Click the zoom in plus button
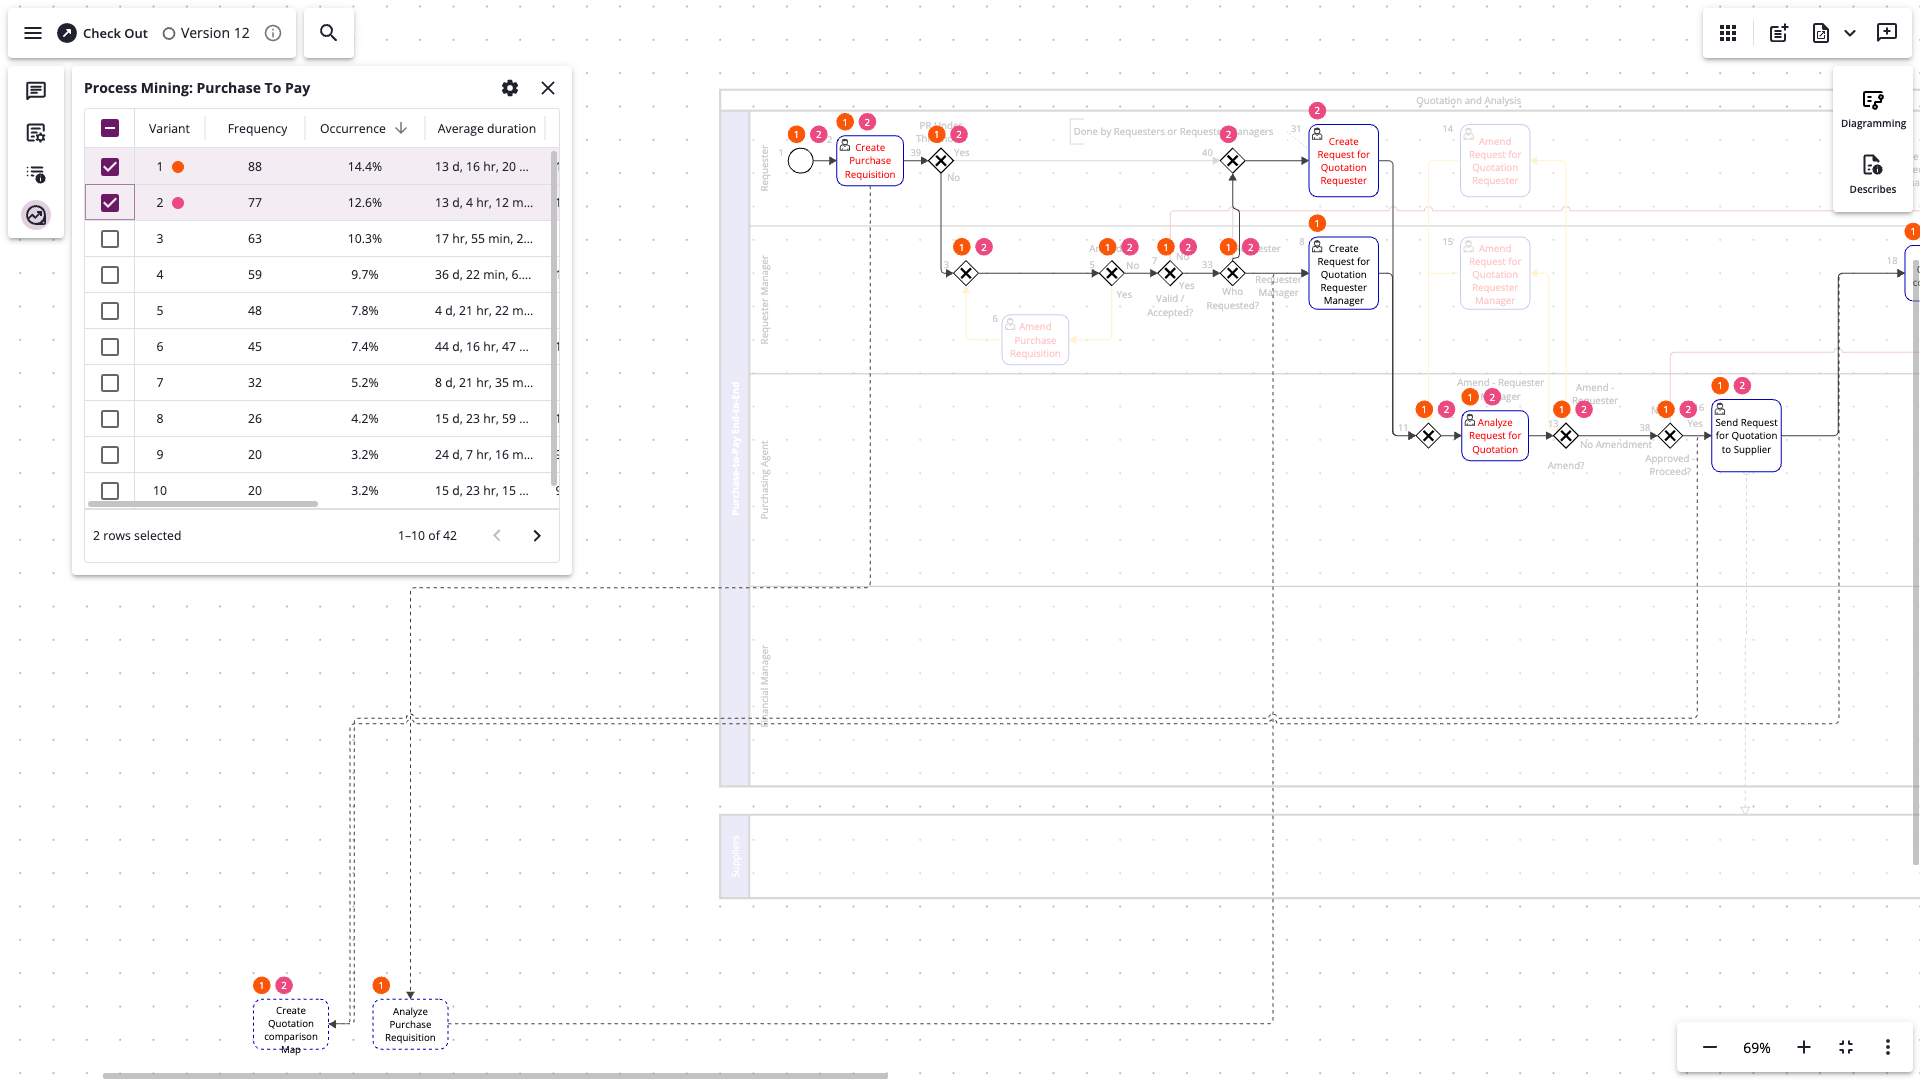This screenshot has width=1920, height=1080. click(x=1804, y=1047)
